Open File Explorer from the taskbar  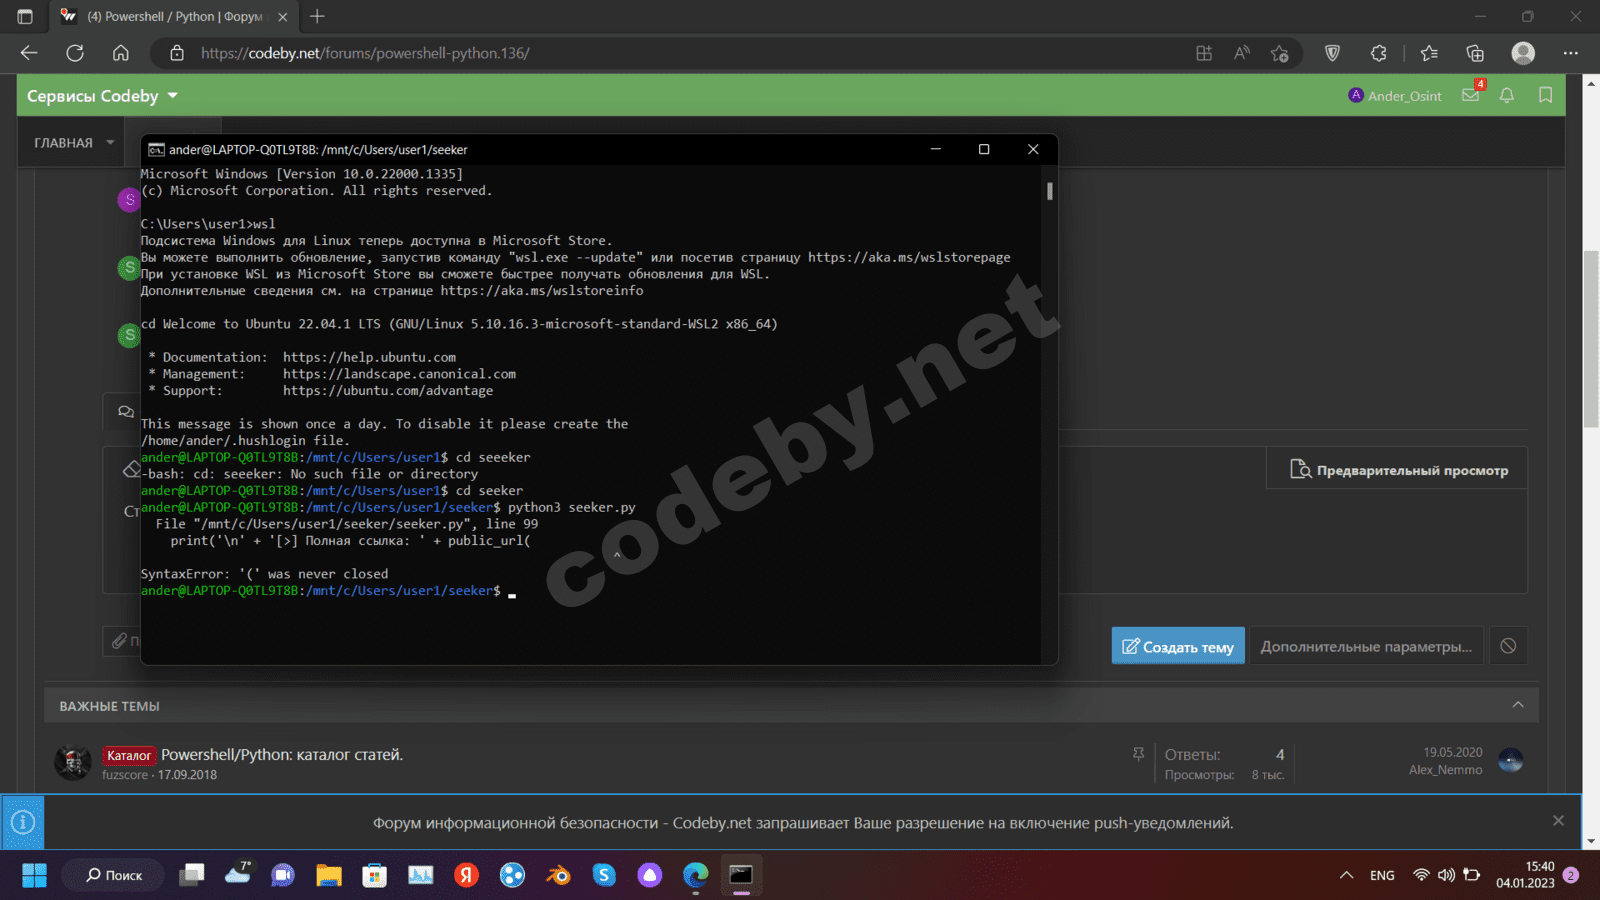(x=329, y=875)
